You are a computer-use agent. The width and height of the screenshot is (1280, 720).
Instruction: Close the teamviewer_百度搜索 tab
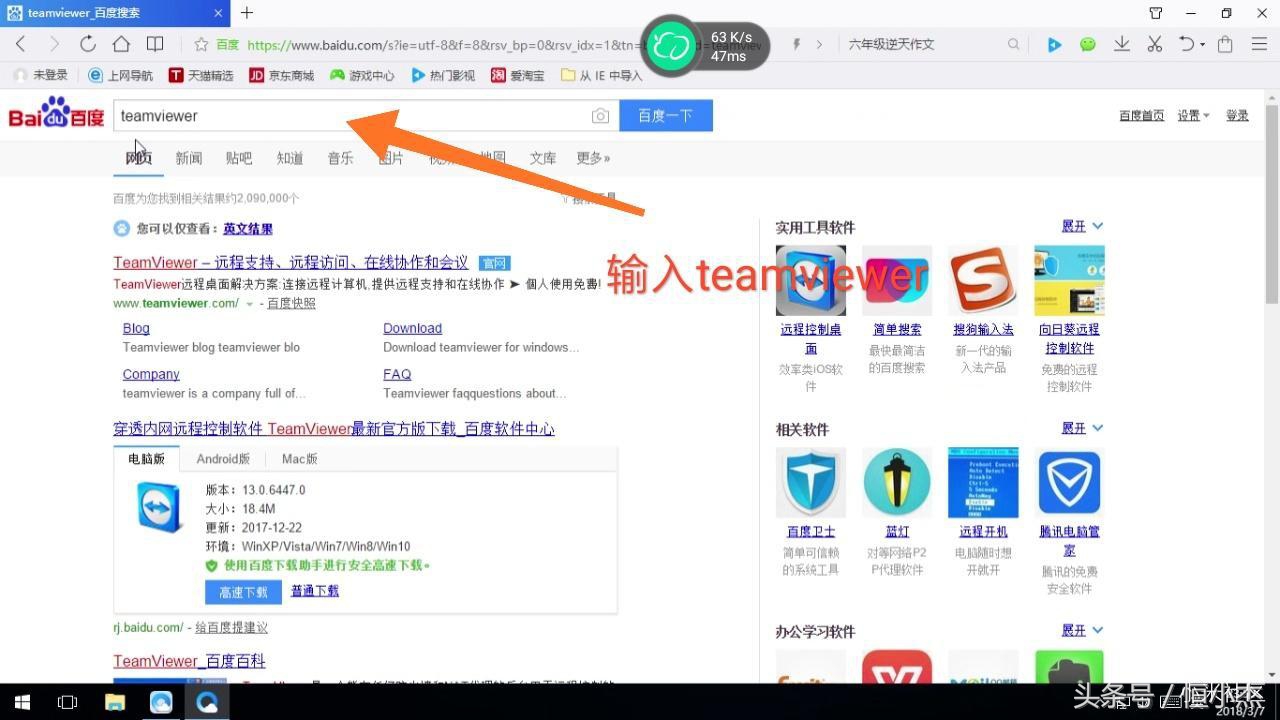219,13
